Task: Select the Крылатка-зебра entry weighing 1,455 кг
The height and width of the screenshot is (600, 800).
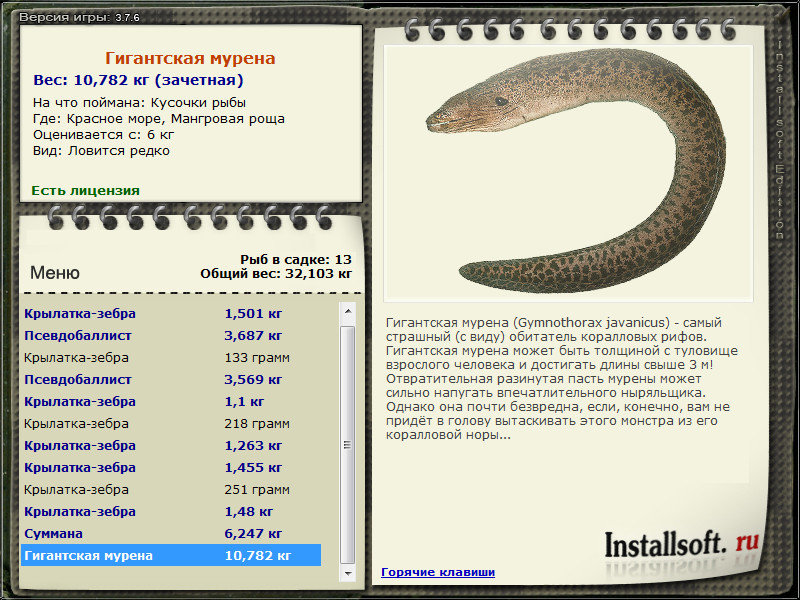Action: click(x=171, y=467)
